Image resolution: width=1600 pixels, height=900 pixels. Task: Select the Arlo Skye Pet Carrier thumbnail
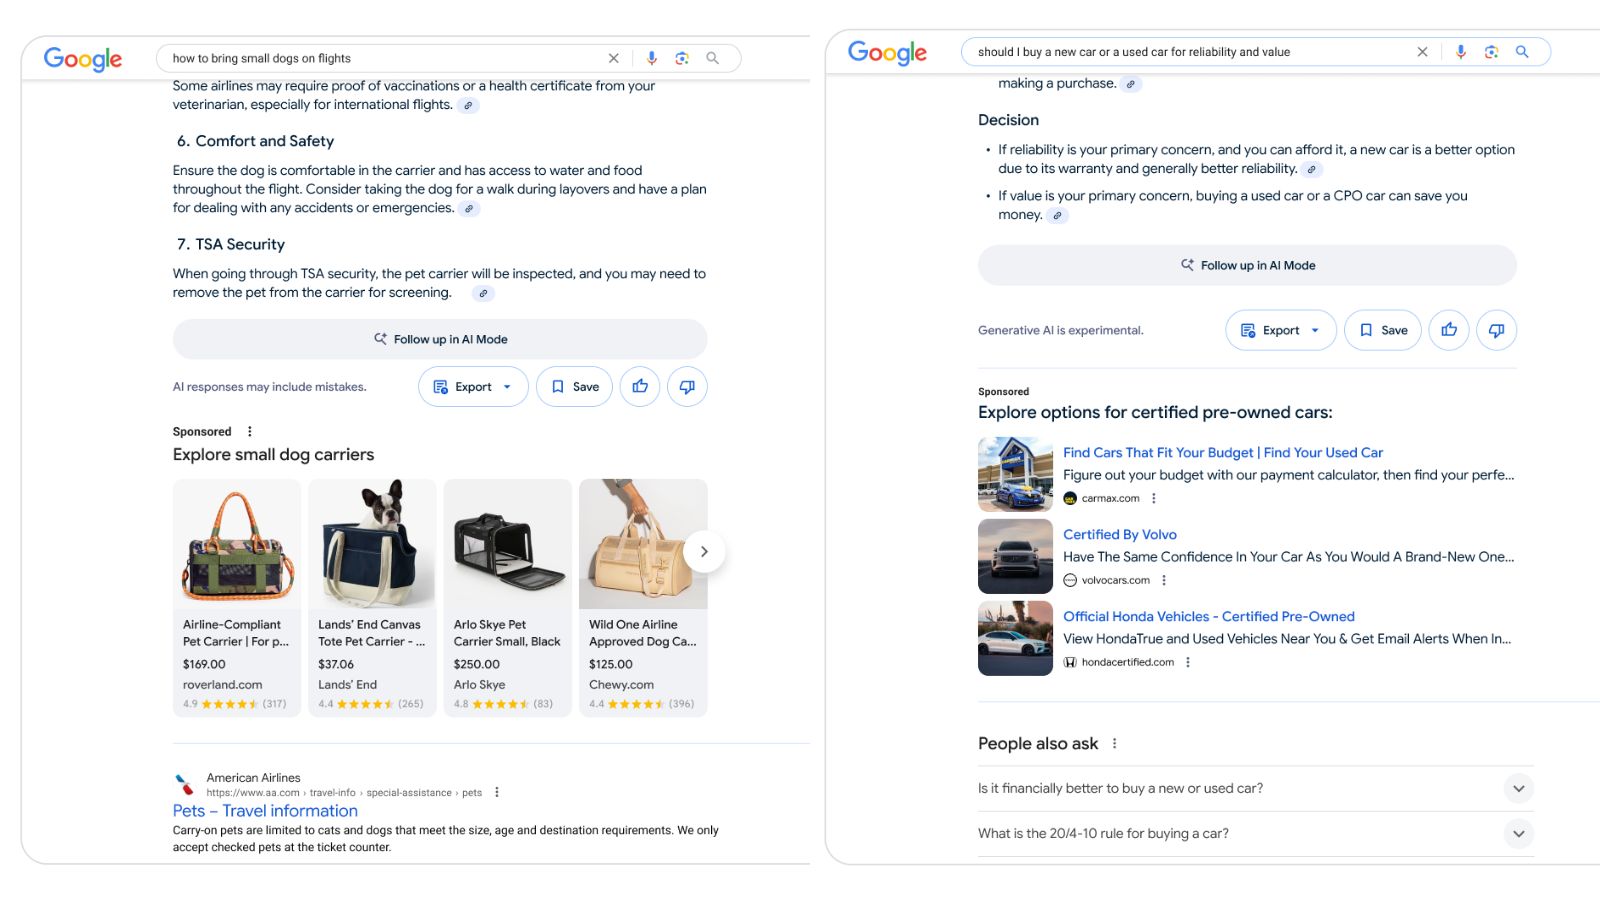507,545
